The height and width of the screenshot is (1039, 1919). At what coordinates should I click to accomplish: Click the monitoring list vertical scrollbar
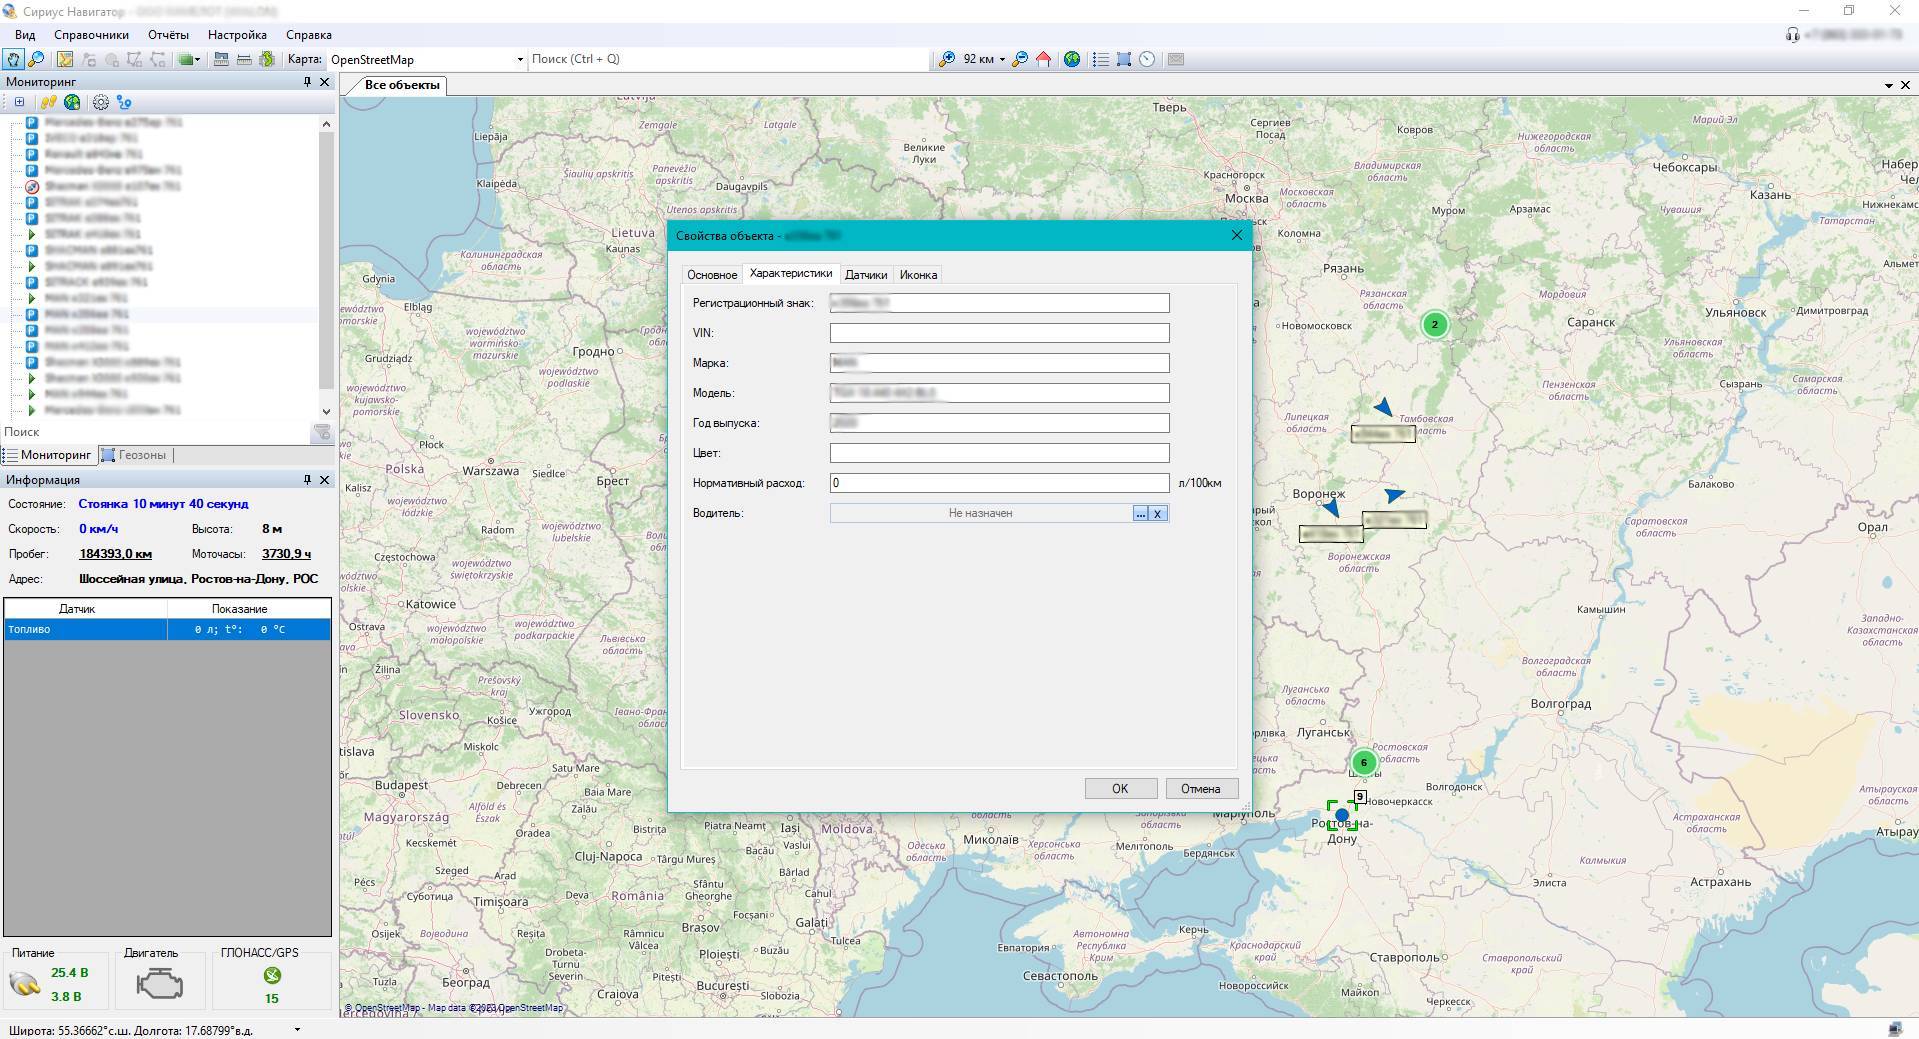click(x=325, y=260)
